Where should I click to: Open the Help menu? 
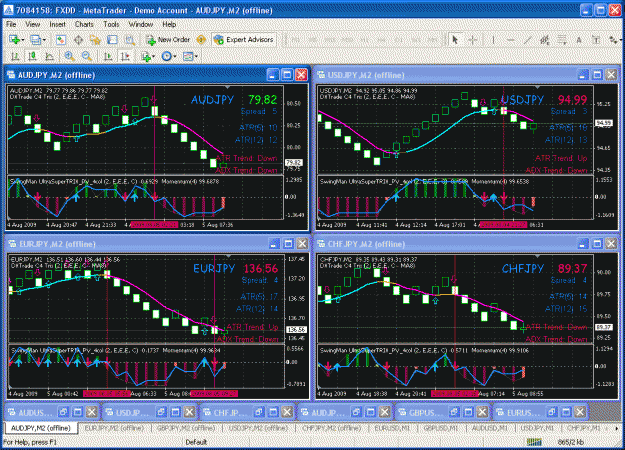coord(169,24)
